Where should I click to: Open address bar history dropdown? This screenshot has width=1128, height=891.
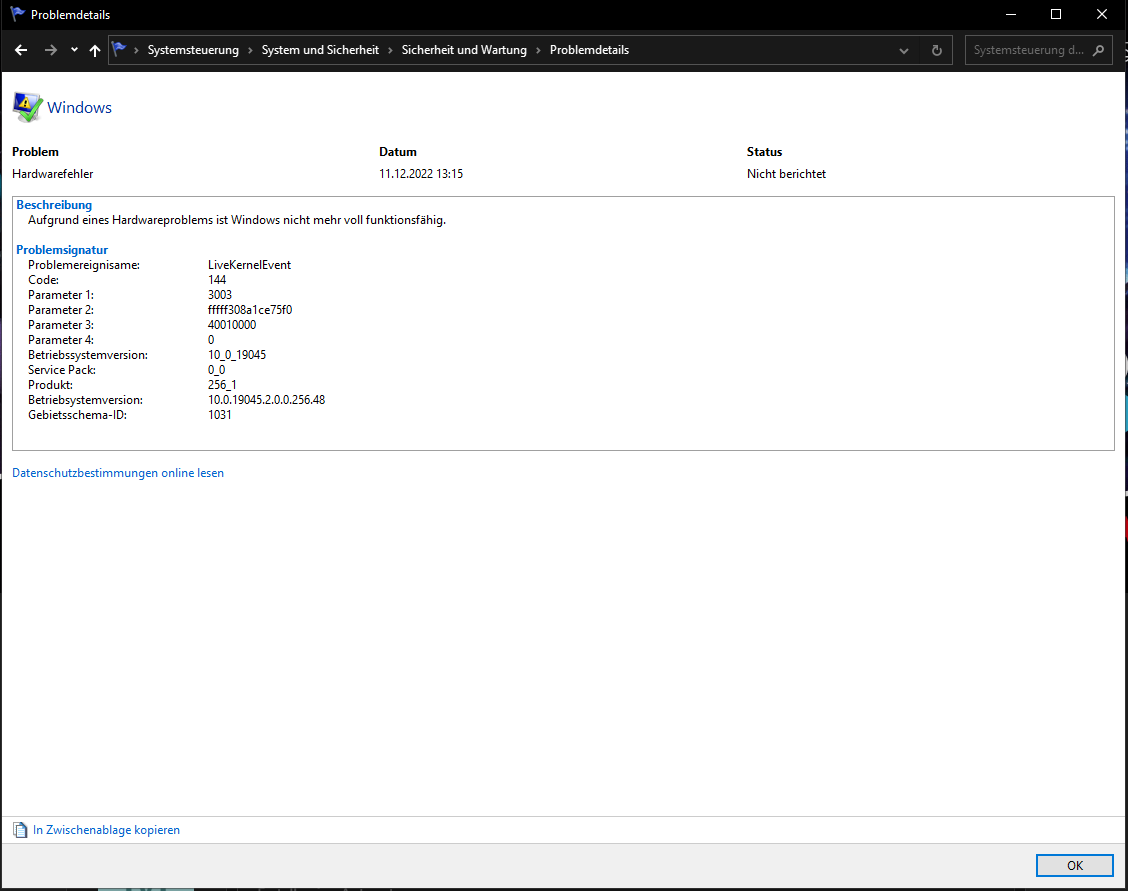point(904,51)
